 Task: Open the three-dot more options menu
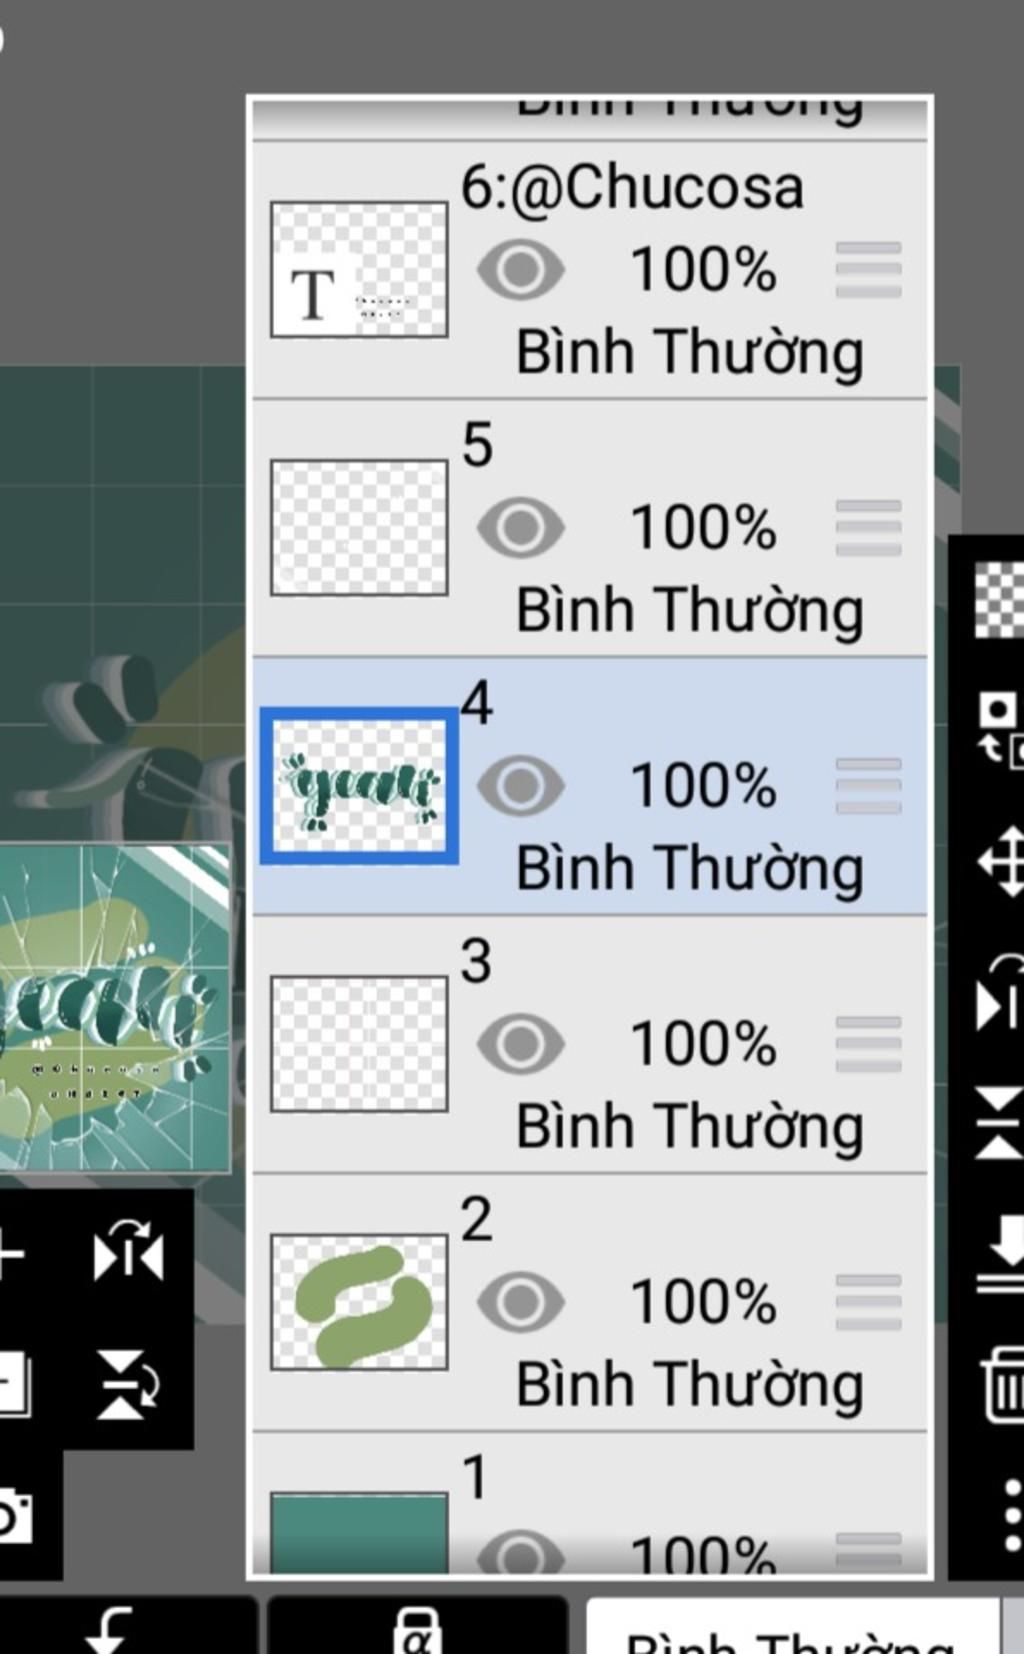coord(1012,1515)
